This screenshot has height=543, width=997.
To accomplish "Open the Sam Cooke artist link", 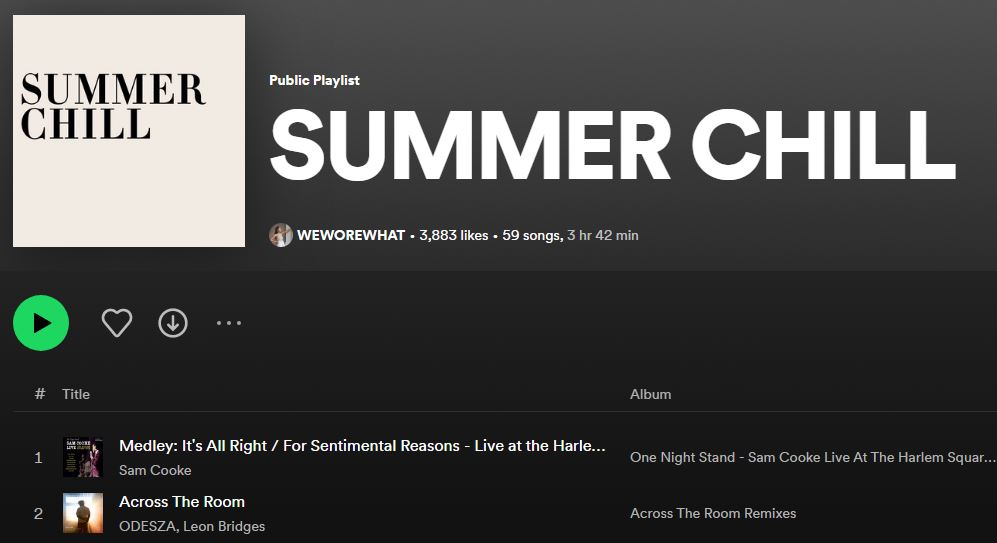I will pyautogui.click(x=155, y=471).
